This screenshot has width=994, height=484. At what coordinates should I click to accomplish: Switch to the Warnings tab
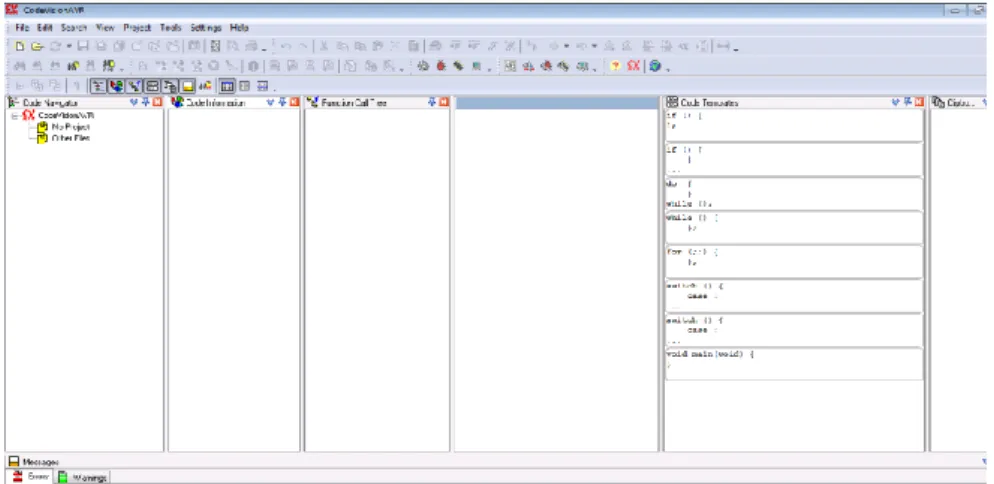pyautogui.click(x=83, y=477)
